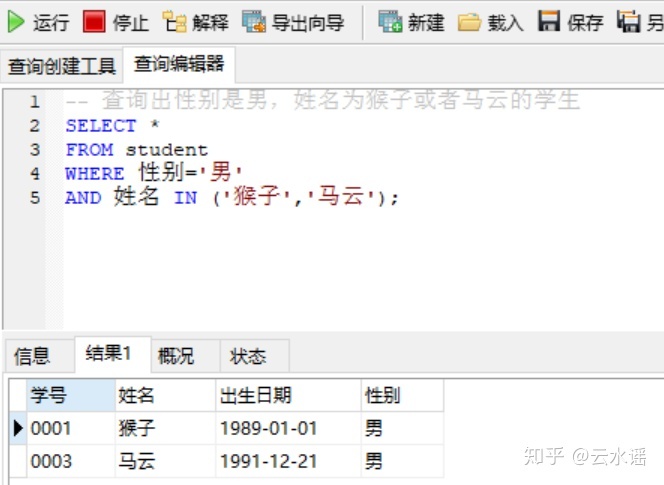
Task: Click the green Run (运行) icon
Action: point(16,22)
